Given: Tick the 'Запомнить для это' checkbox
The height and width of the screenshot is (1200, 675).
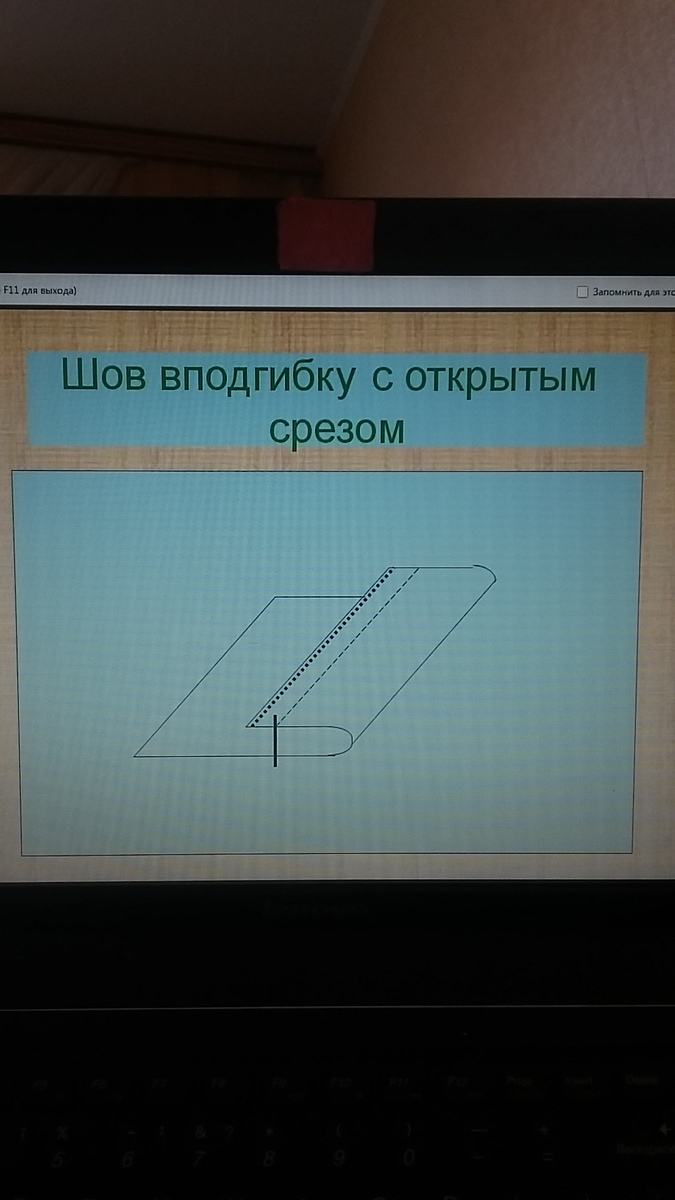Looking at the screenshot, I should click(x=582, y=292).
